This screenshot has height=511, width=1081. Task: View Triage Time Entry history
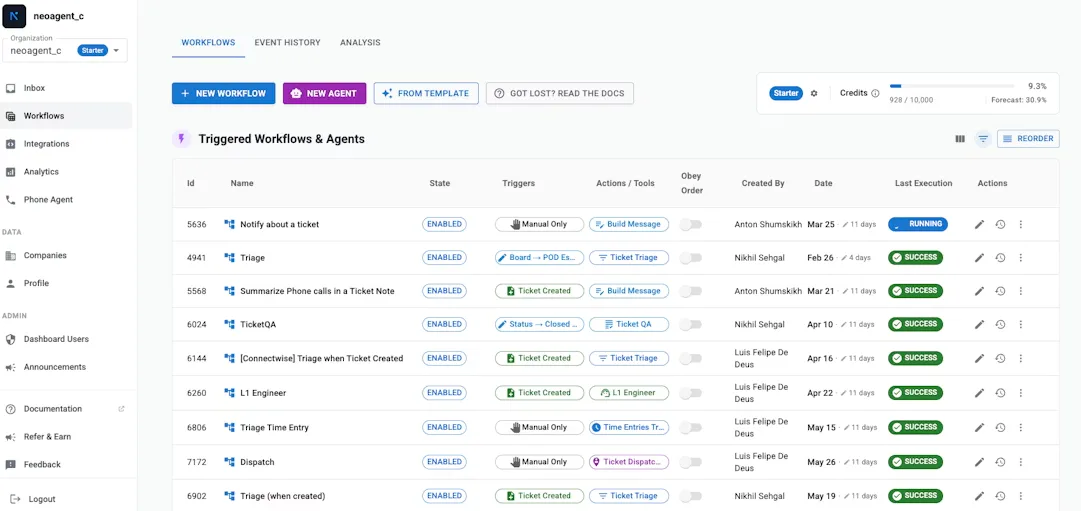[x=1000, y=428]
